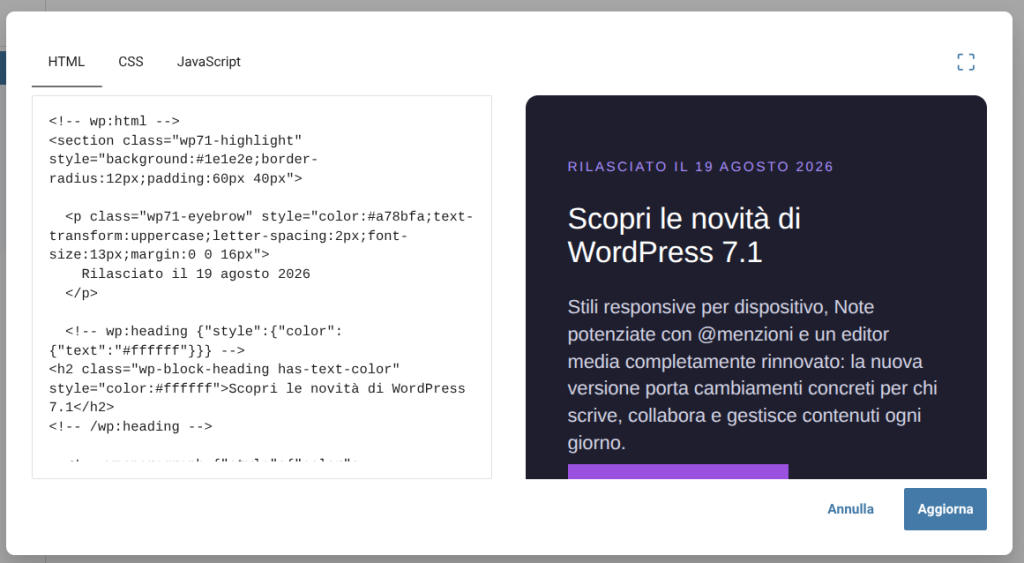This screenshot has height=563, width=1024.
Task: Click the '<!-- wp:heading {"style":{"color":' line
Action: click(x=203, y=331)
